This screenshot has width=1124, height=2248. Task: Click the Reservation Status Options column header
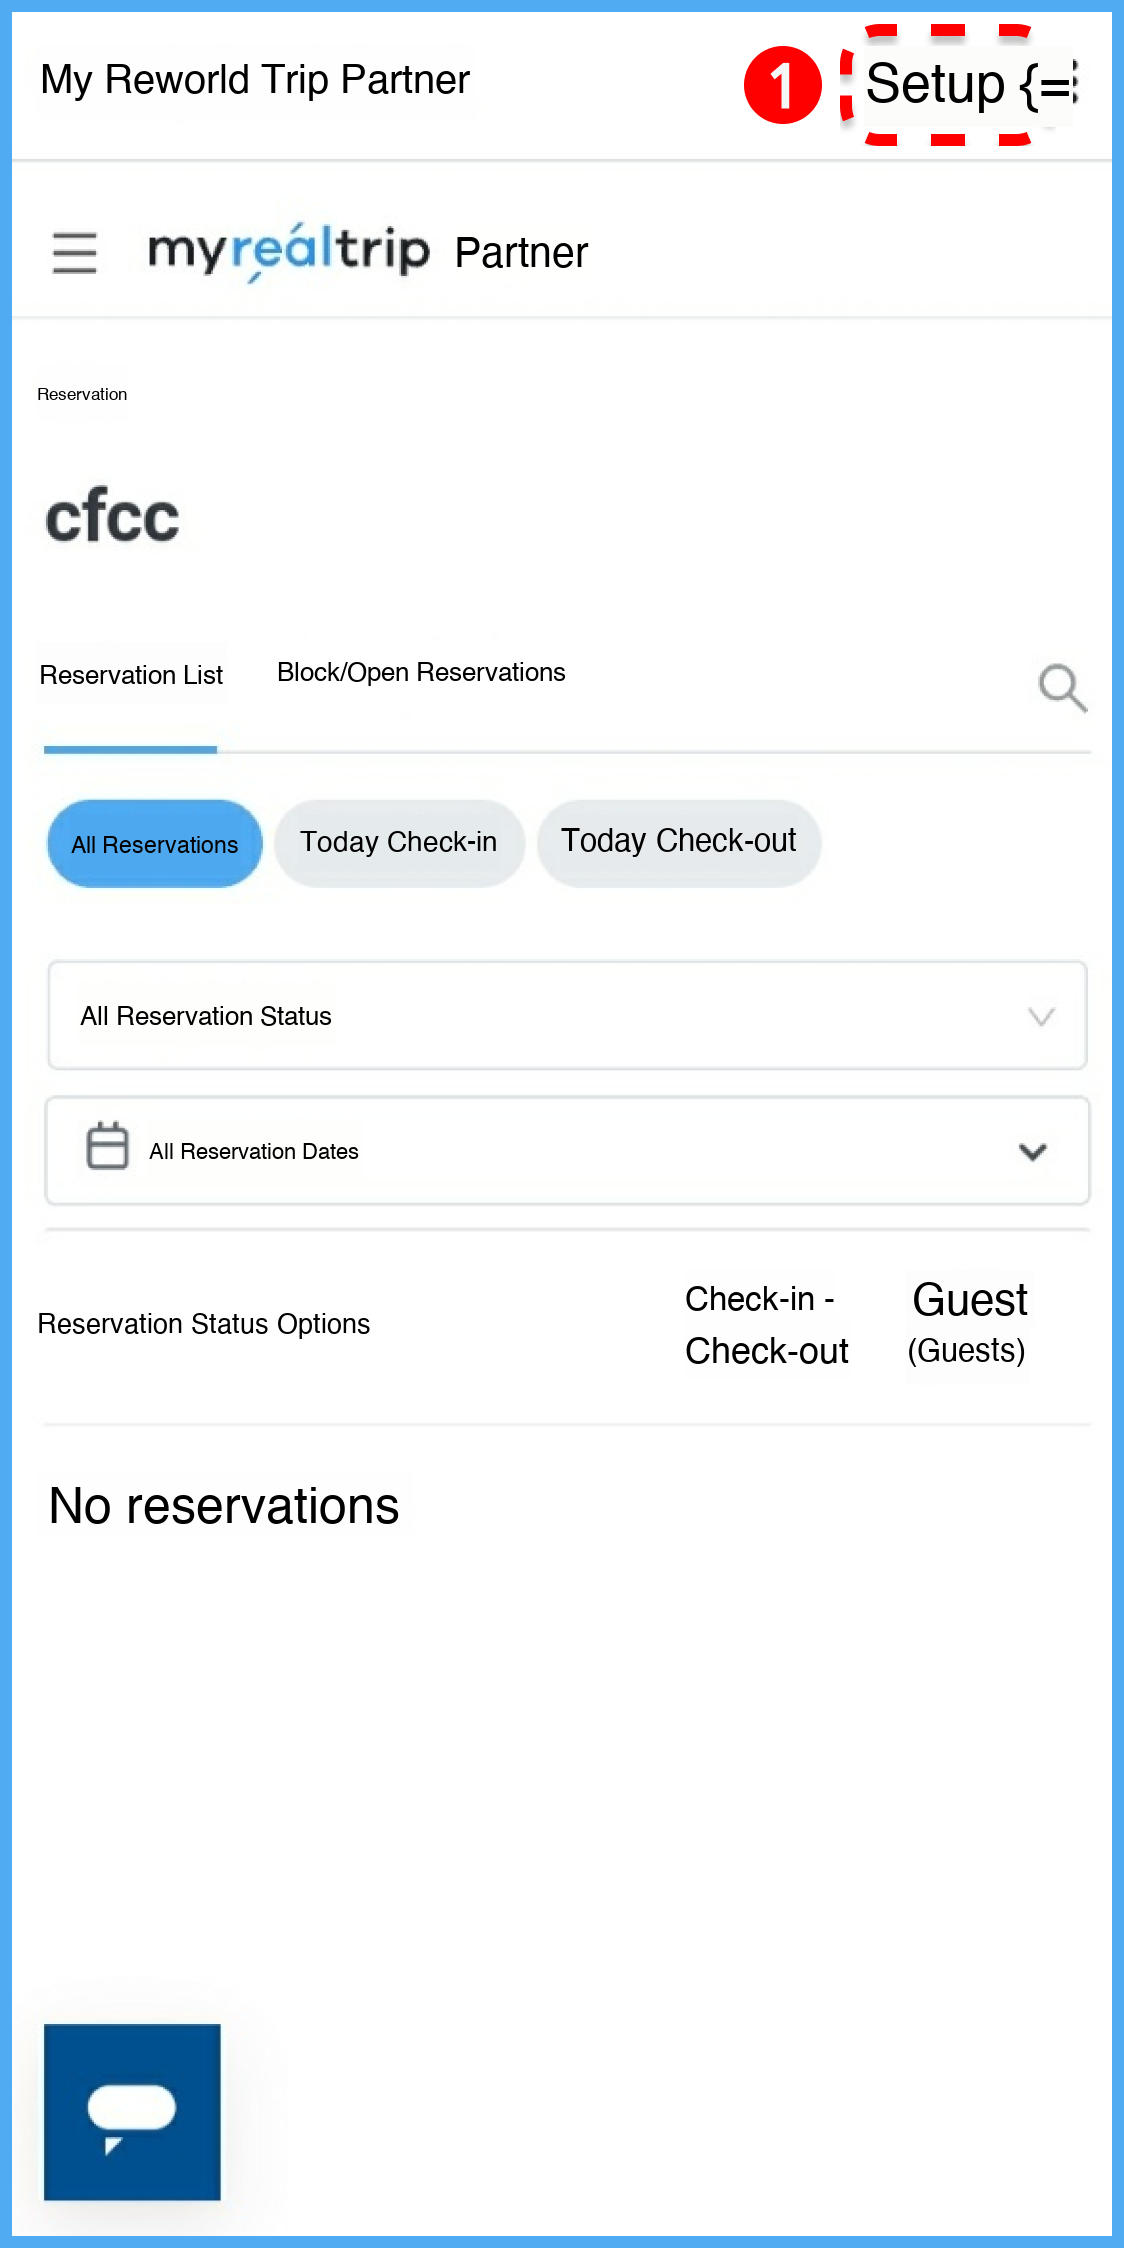click(x=204, y=1324)
